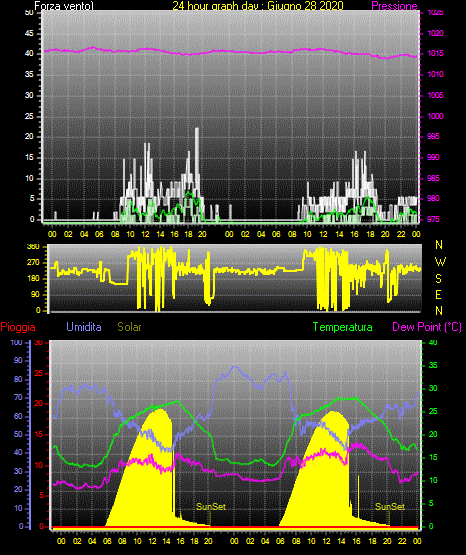Click pressure axis value '990'
The height and width of the screenshot is (555, 466).
click(x=433, y=157)
